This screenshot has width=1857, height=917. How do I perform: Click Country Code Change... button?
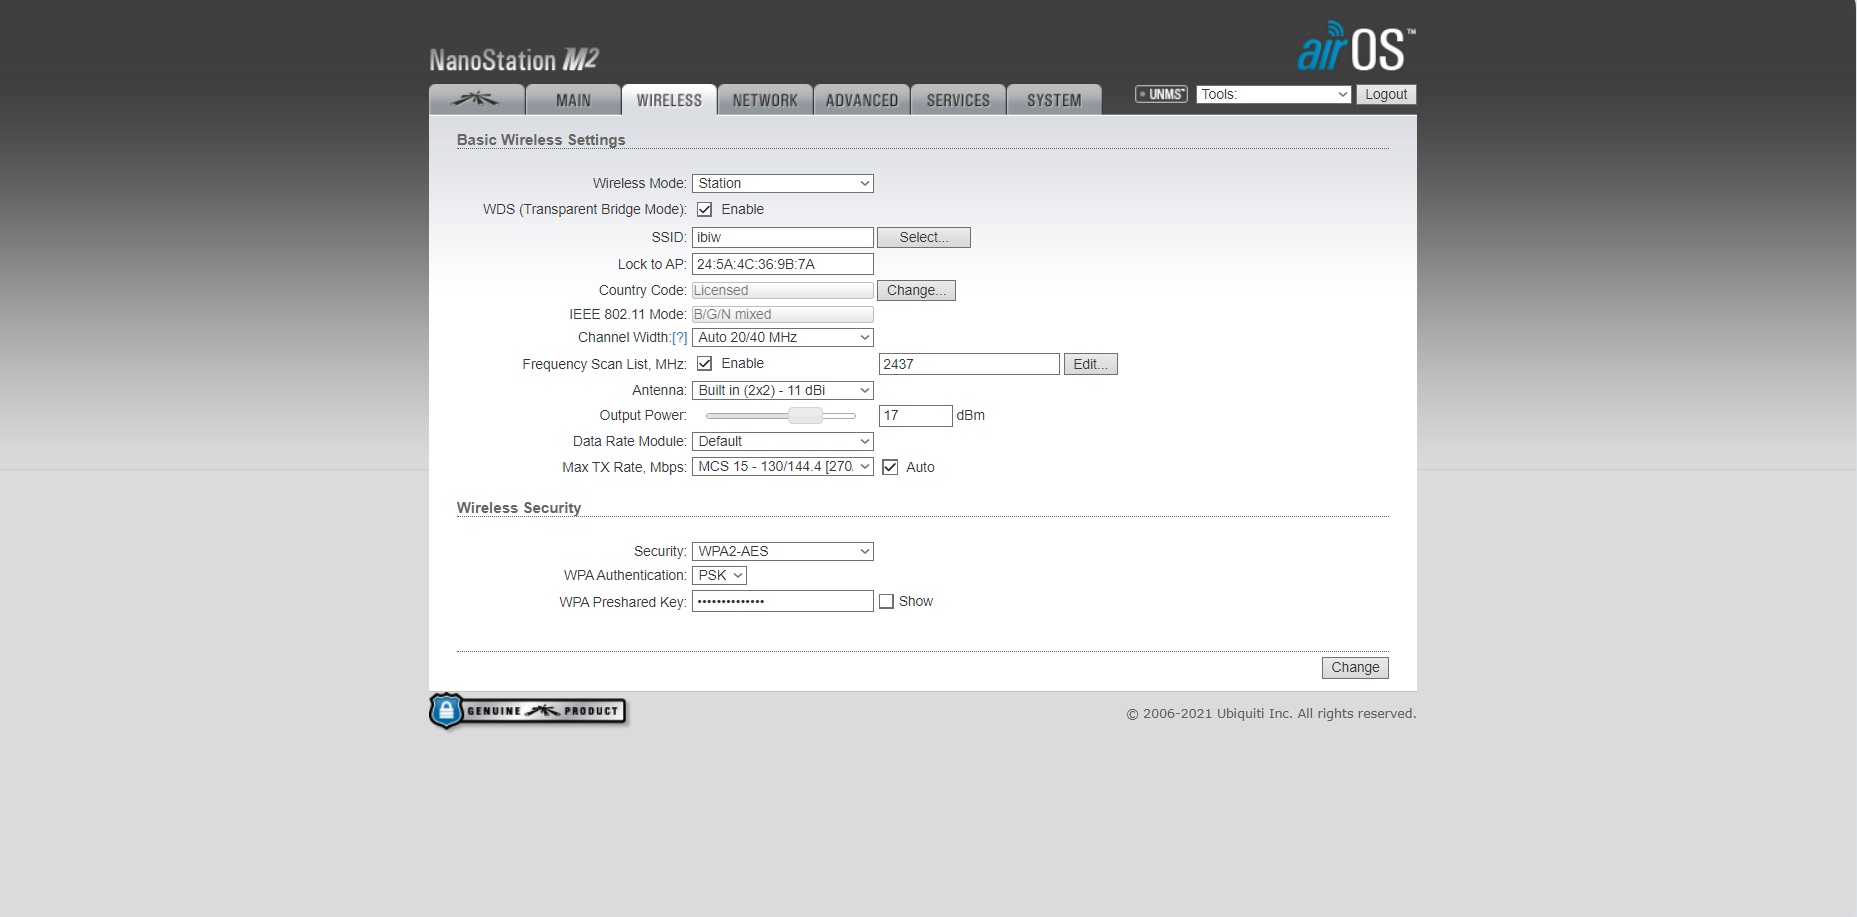916,290
